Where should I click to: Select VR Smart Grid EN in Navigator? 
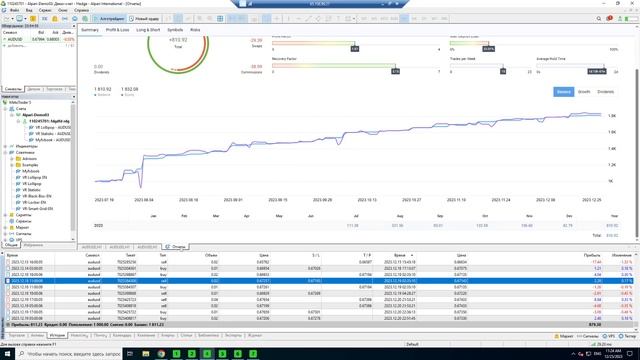38,209
